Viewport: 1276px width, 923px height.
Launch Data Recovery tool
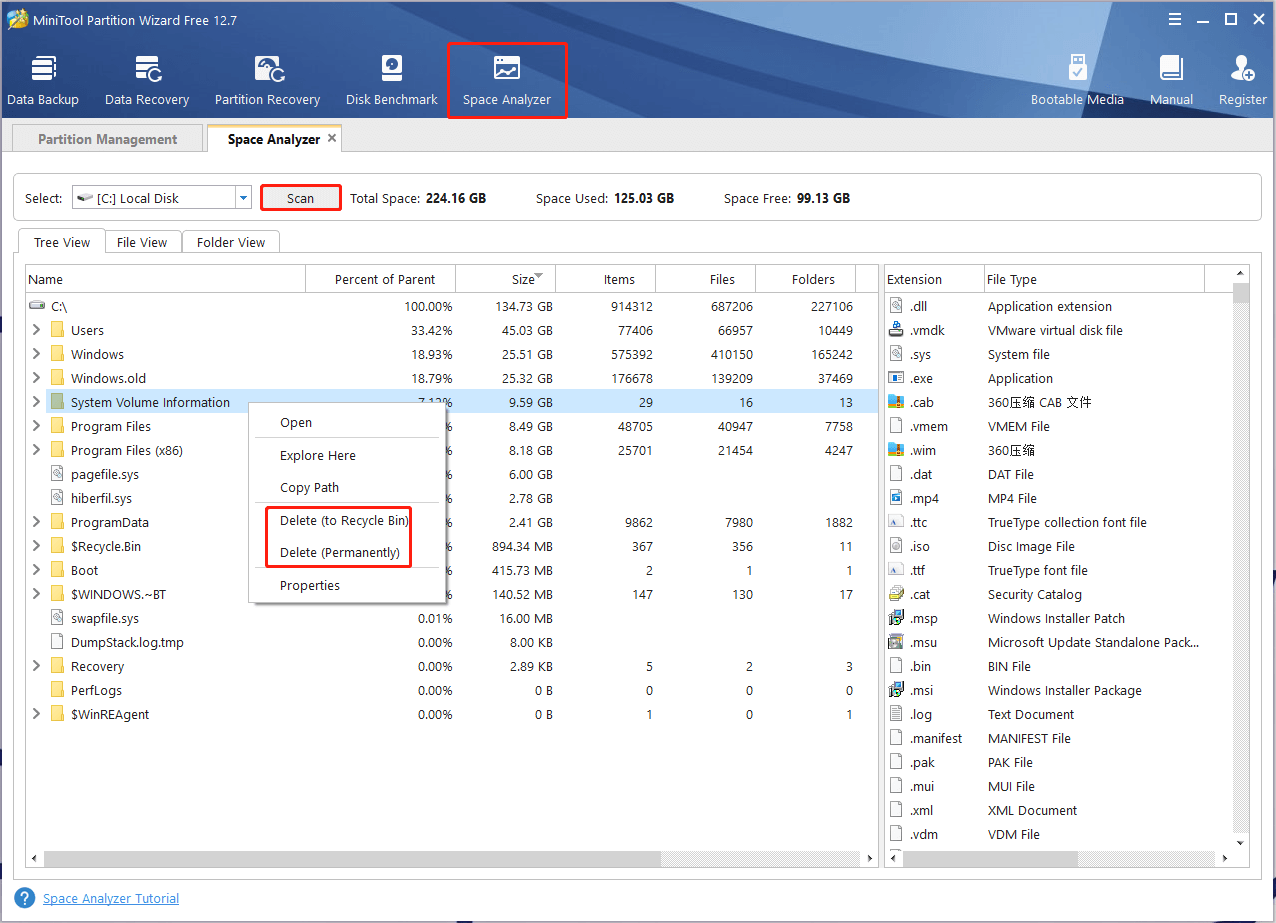click(x=147, y=80)
